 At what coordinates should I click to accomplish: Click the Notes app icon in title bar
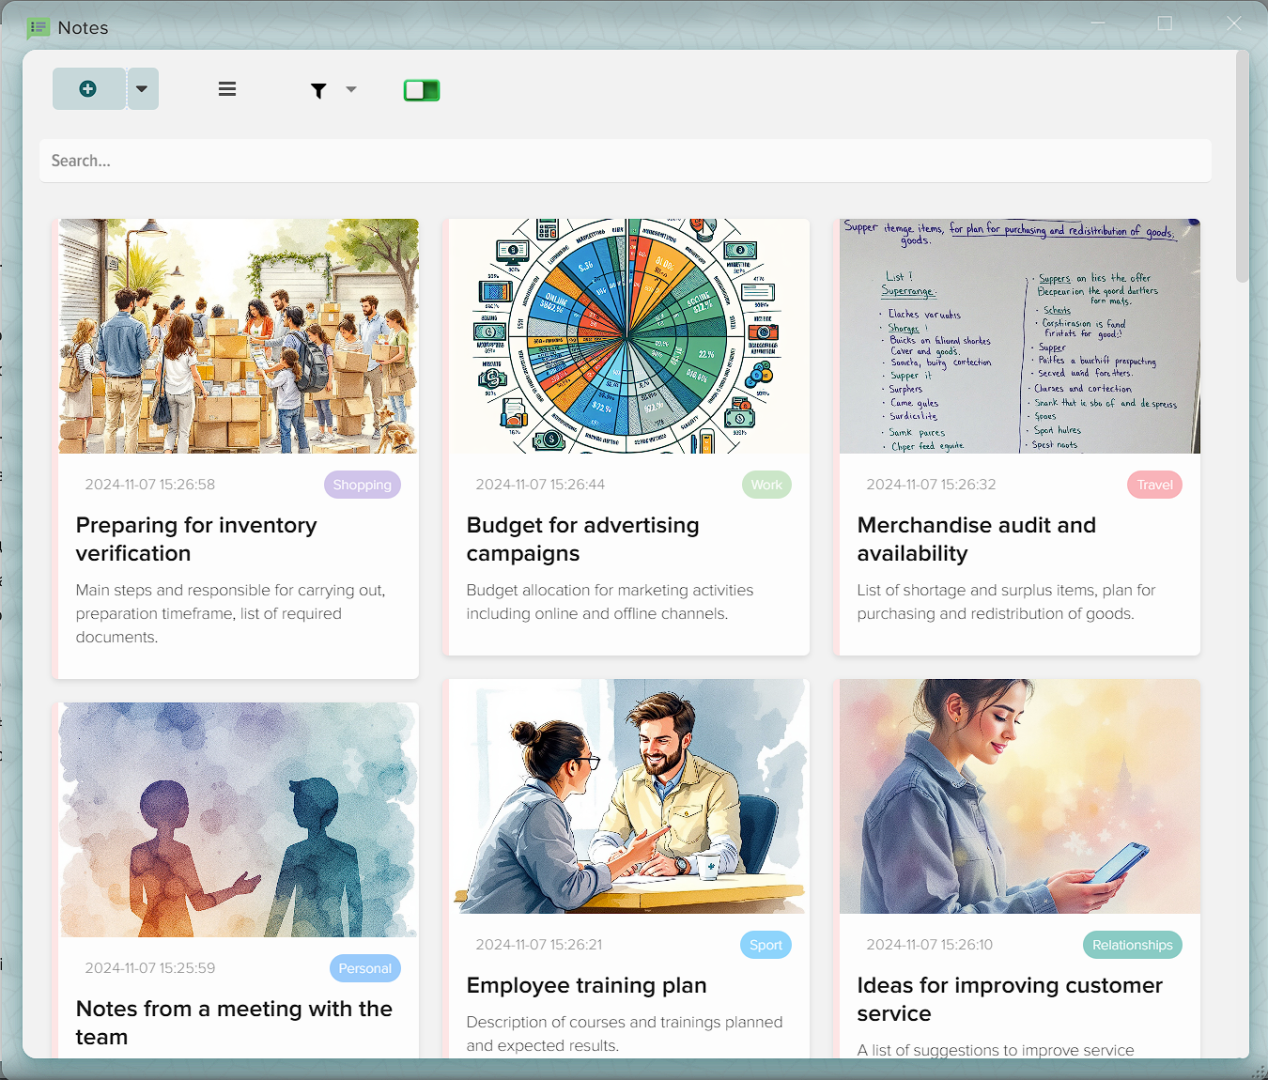tap(38, 28)
